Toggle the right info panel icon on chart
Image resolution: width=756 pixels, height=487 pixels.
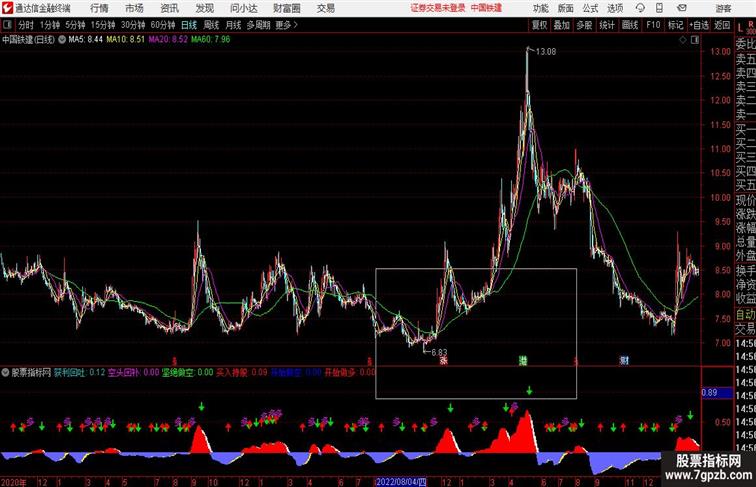(x=695, y=40)
